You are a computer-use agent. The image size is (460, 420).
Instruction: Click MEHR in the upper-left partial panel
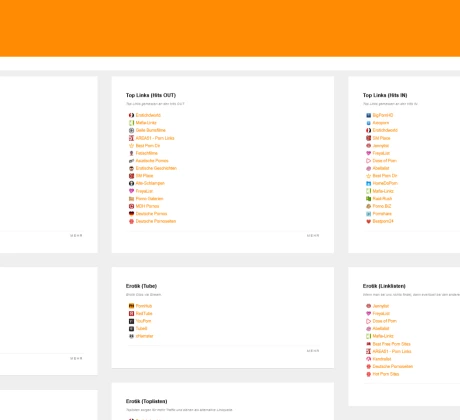pos(76,236)
